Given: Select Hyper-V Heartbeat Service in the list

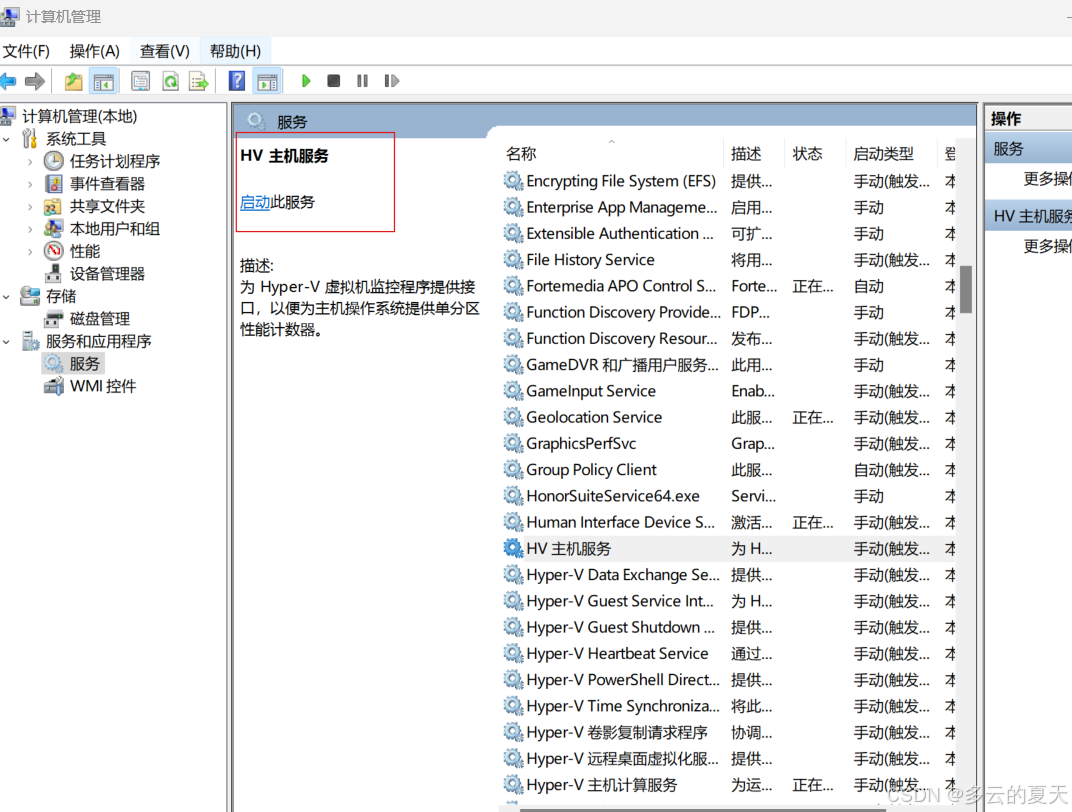Looking at the screenshot, I should [x=615, y=653].
